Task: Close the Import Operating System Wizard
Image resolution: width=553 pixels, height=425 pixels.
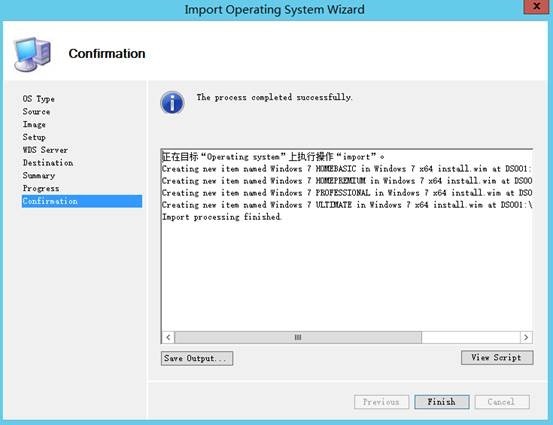Action: 536,6
